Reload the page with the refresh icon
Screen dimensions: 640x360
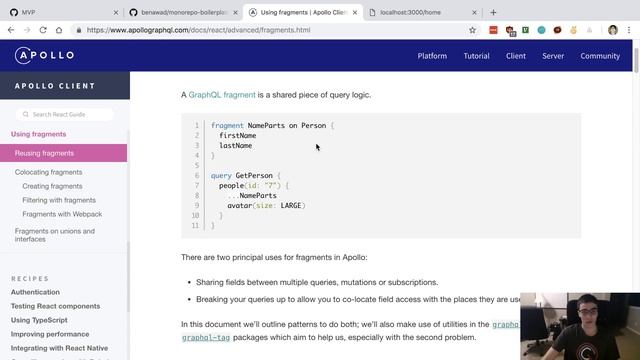[43, 30]
